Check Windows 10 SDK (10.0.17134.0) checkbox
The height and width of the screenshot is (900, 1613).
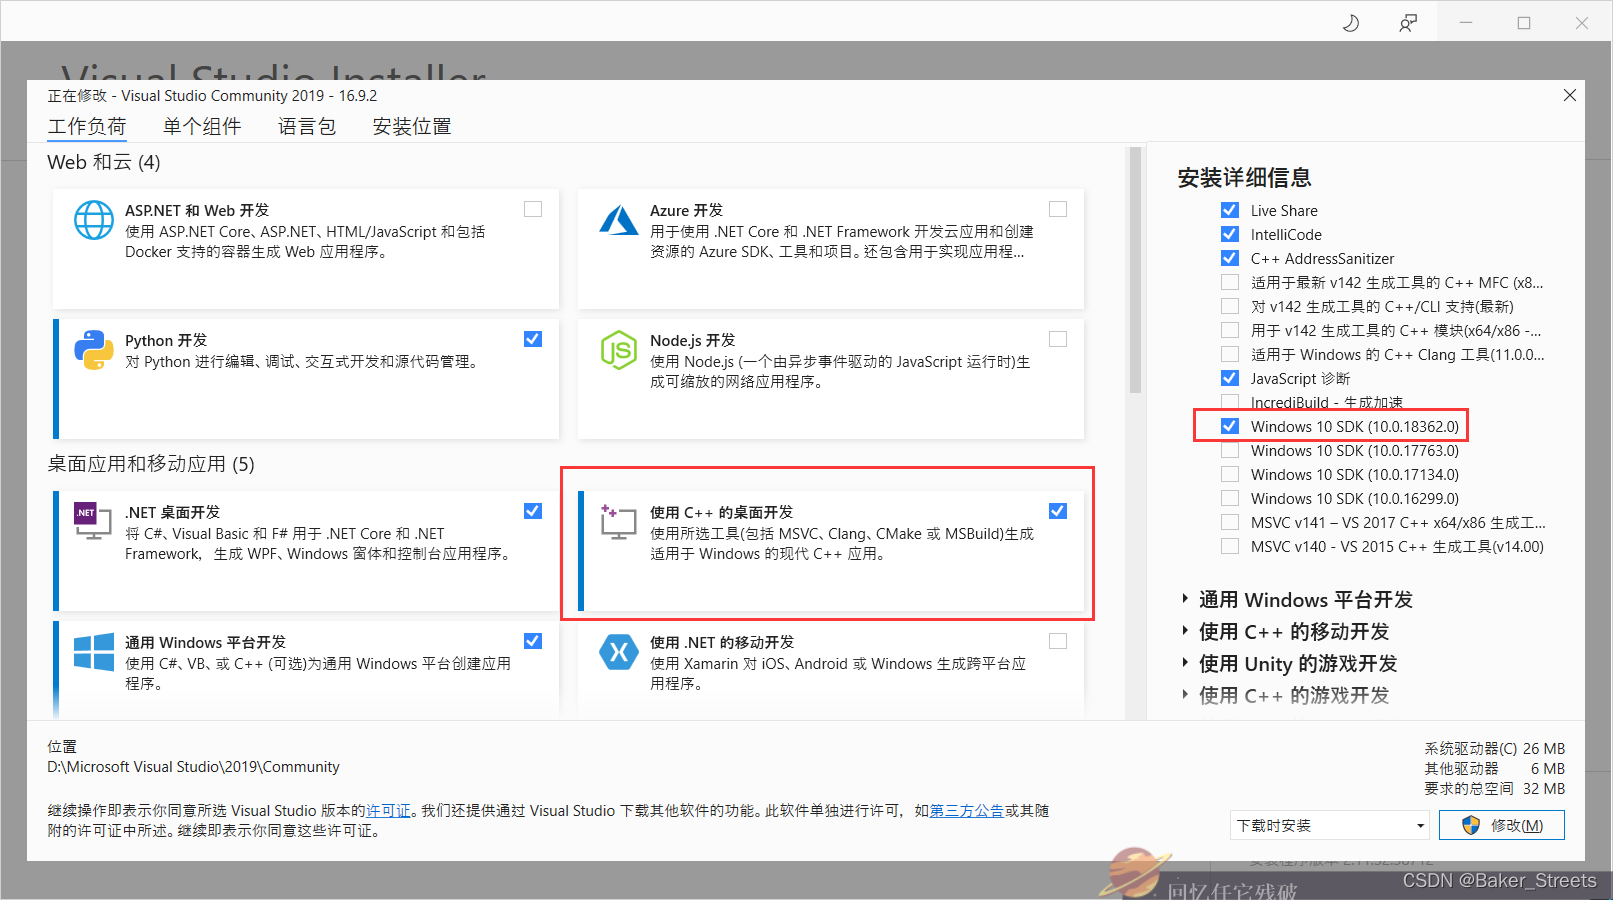tap(1230, 474)
